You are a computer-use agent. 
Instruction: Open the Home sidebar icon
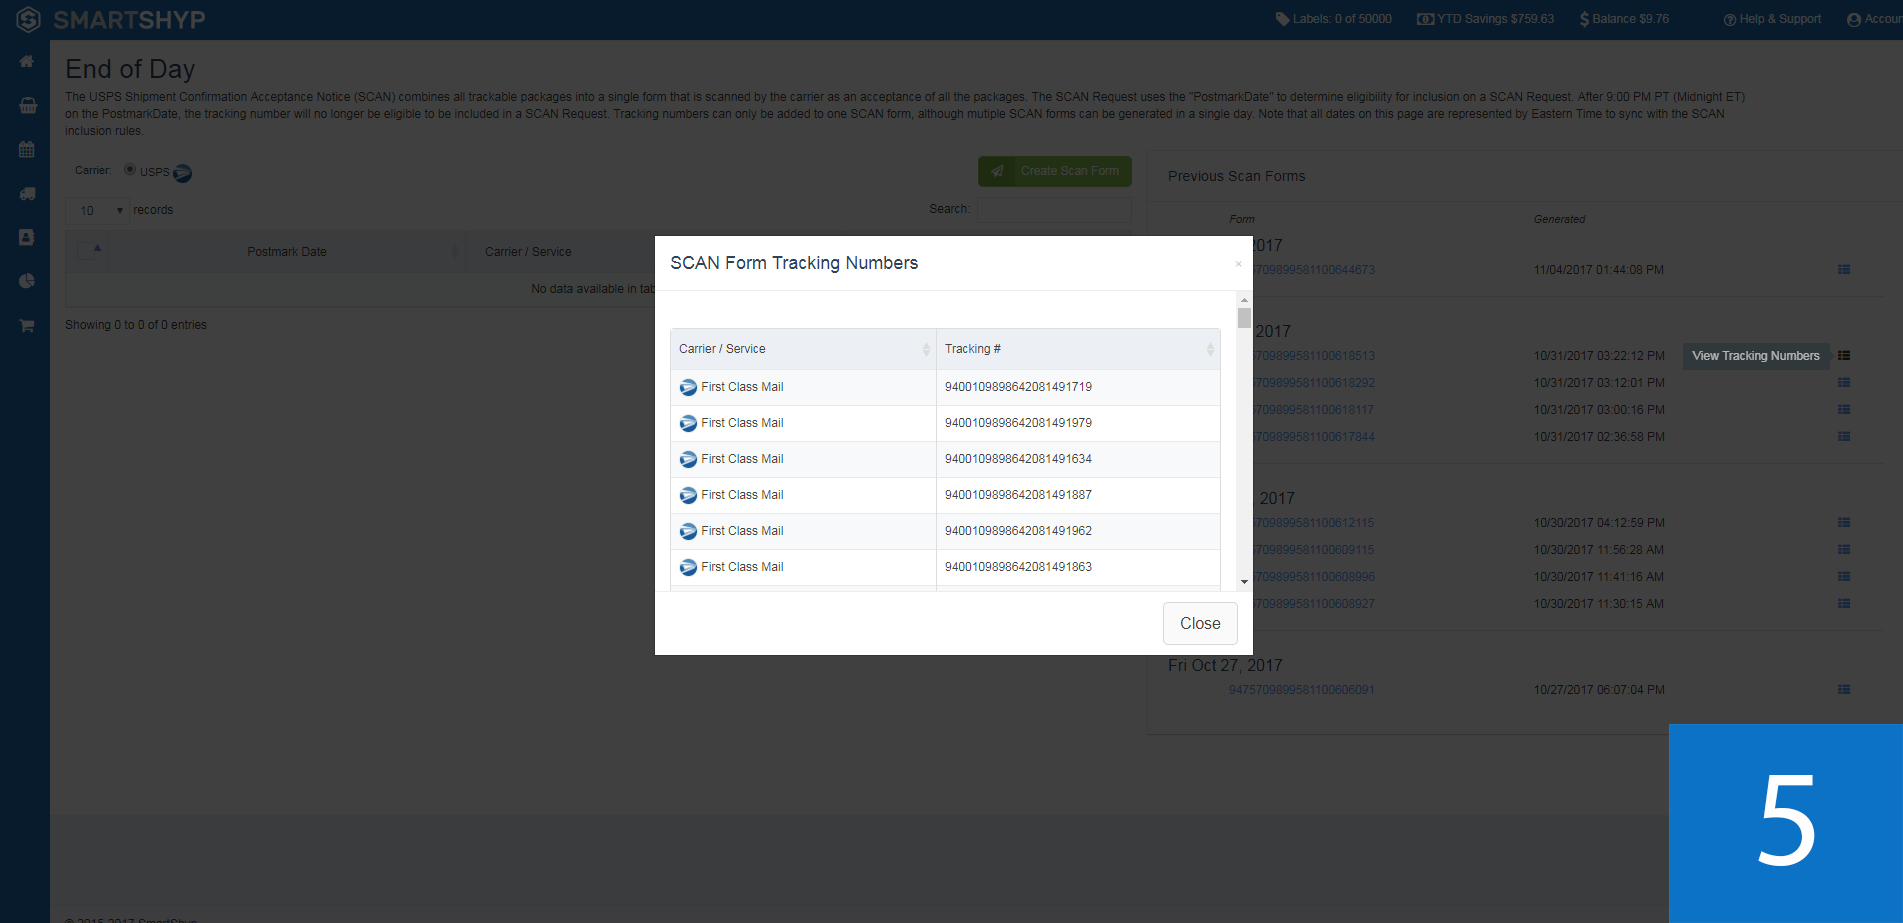pyautogui.click(x=27, y=62)
